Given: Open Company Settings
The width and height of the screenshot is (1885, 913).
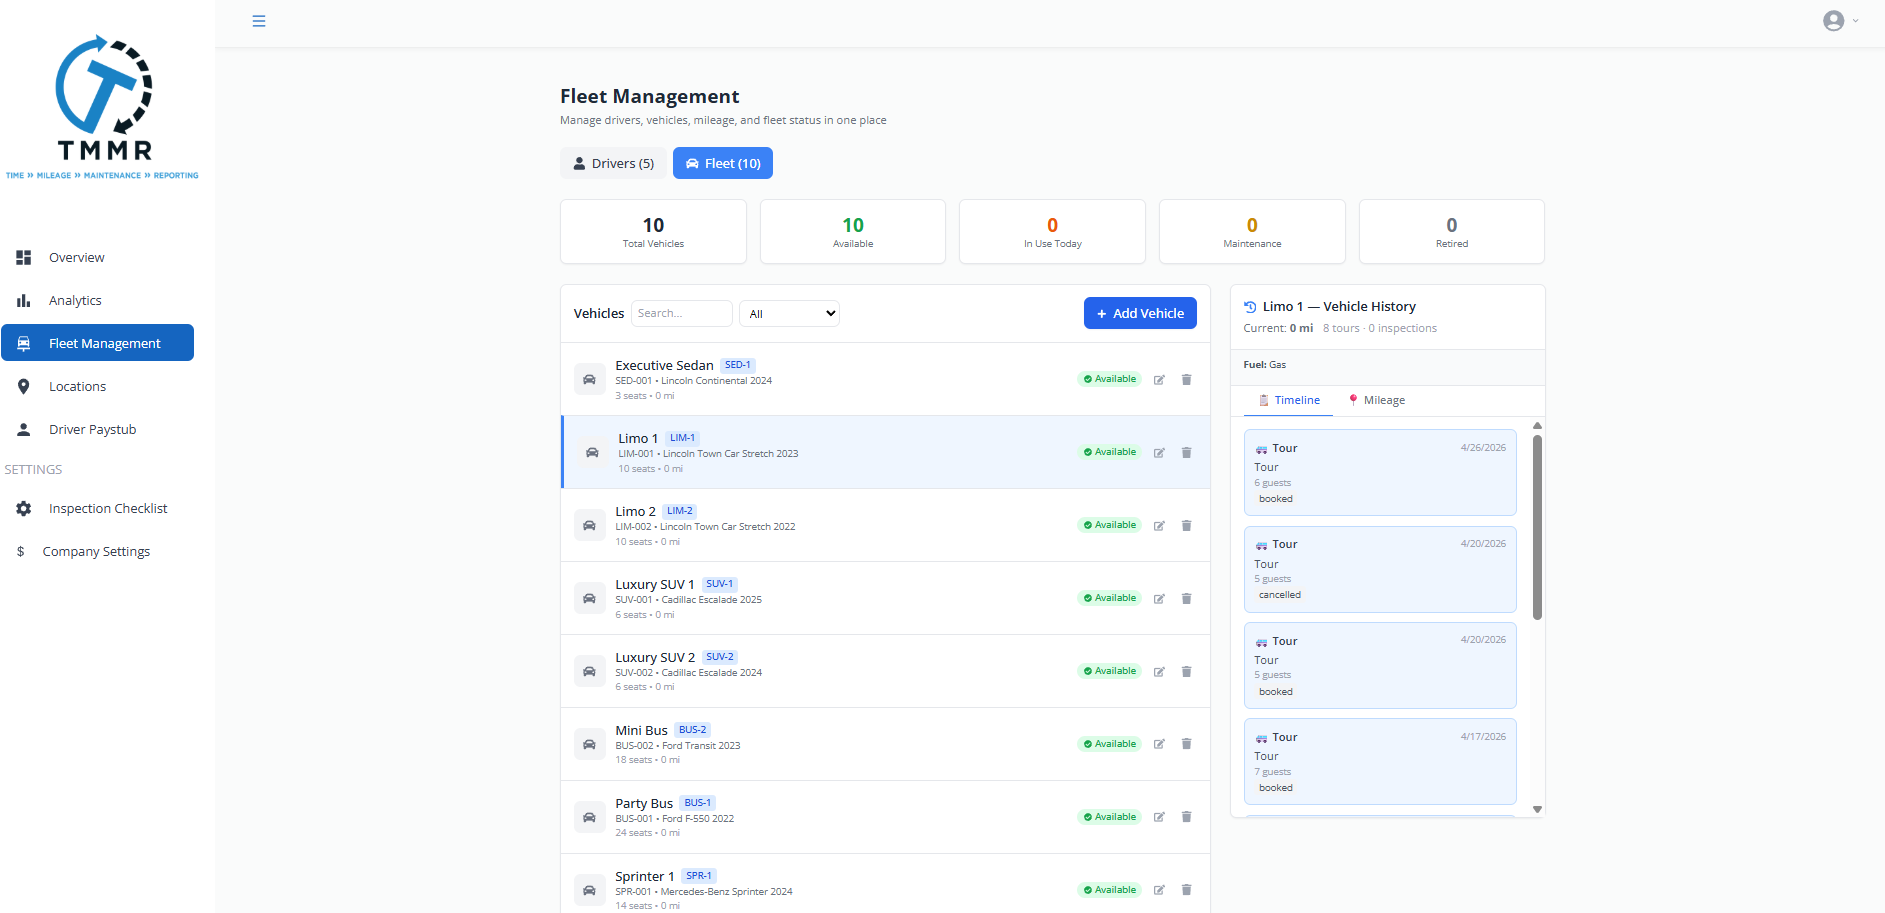Looking at the screenshot, I should [97, 551].
